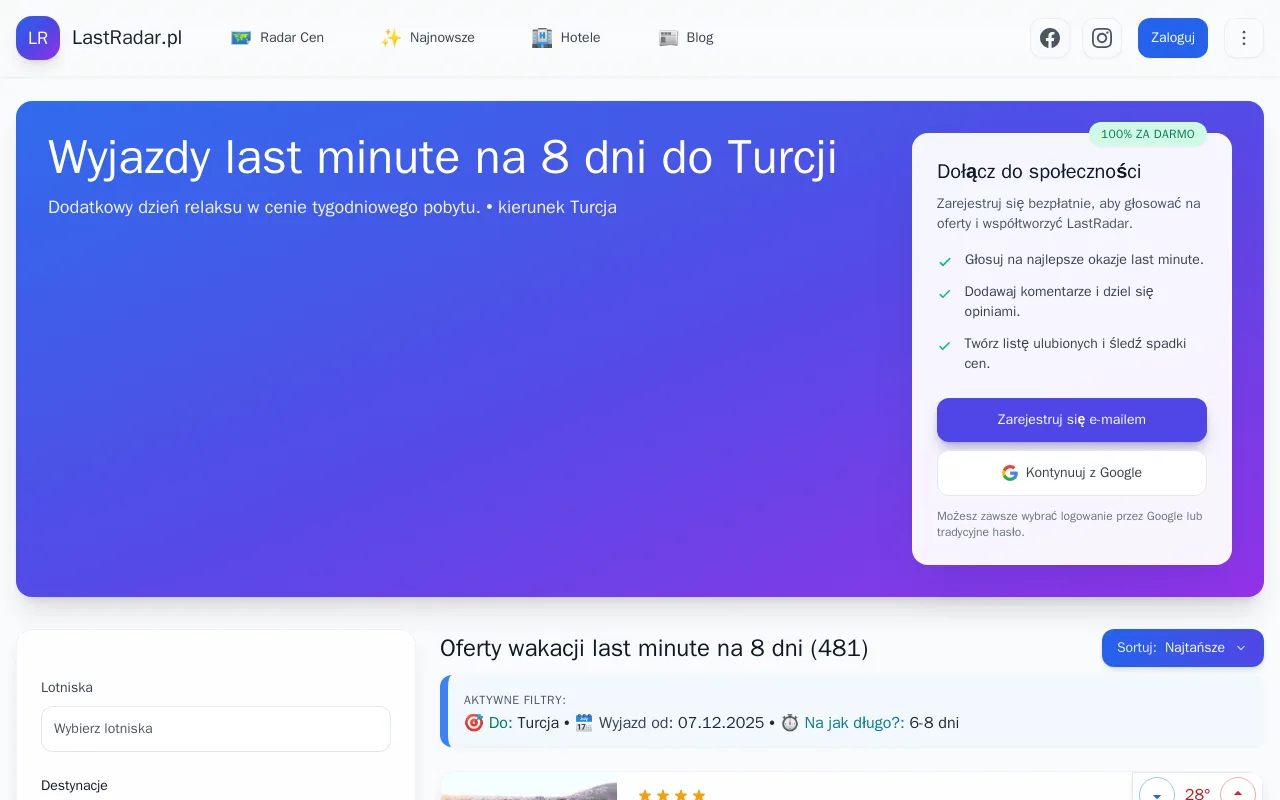Upvote the offer with red up arrow
The image size is (1280, 800).
tap(1238, 793)
